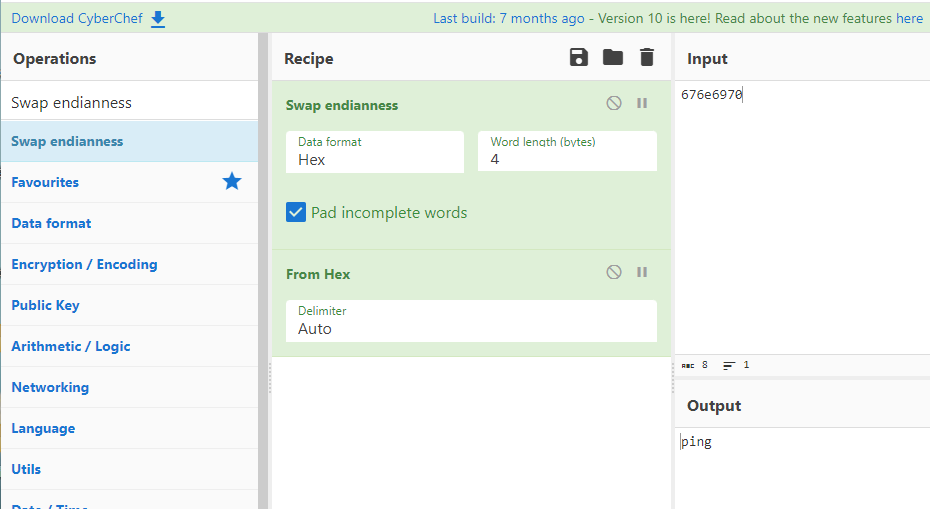Screen dimensions: 930x509
Task: Open the Delimiter Auto dropdown
Action: (x=472, y=321)
